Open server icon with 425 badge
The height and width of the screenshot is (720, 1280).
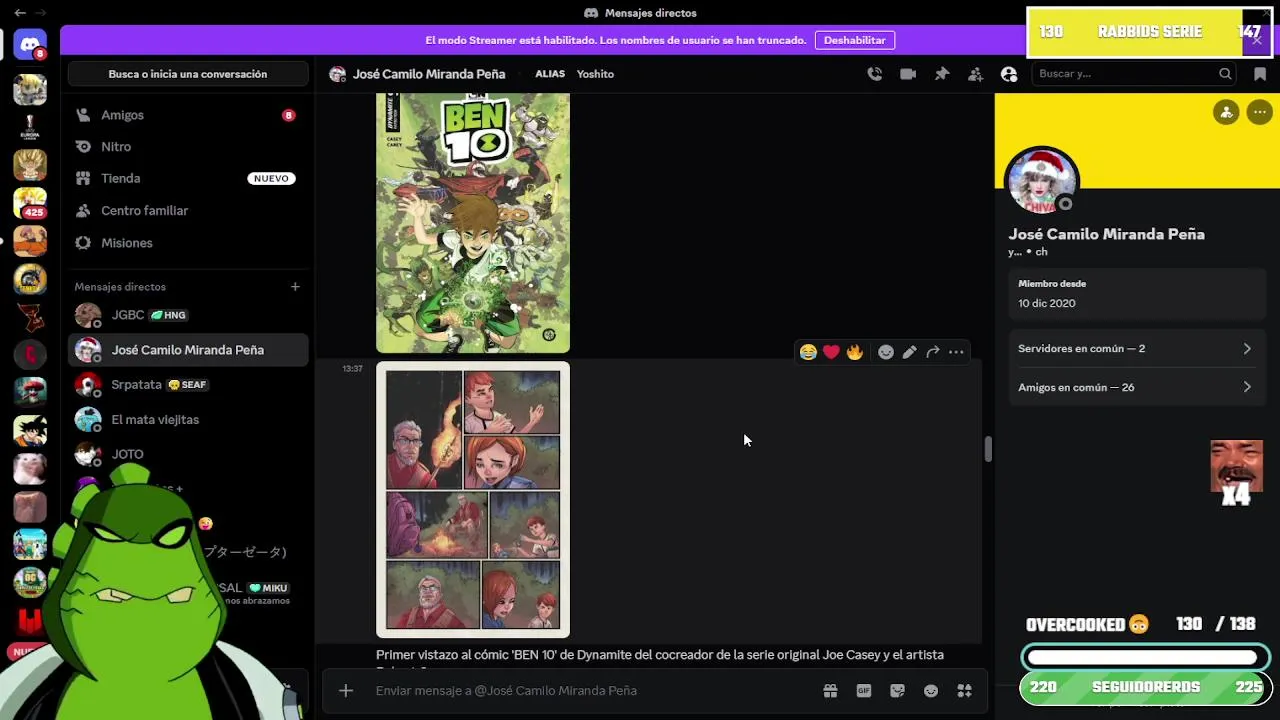pos(30,203)
